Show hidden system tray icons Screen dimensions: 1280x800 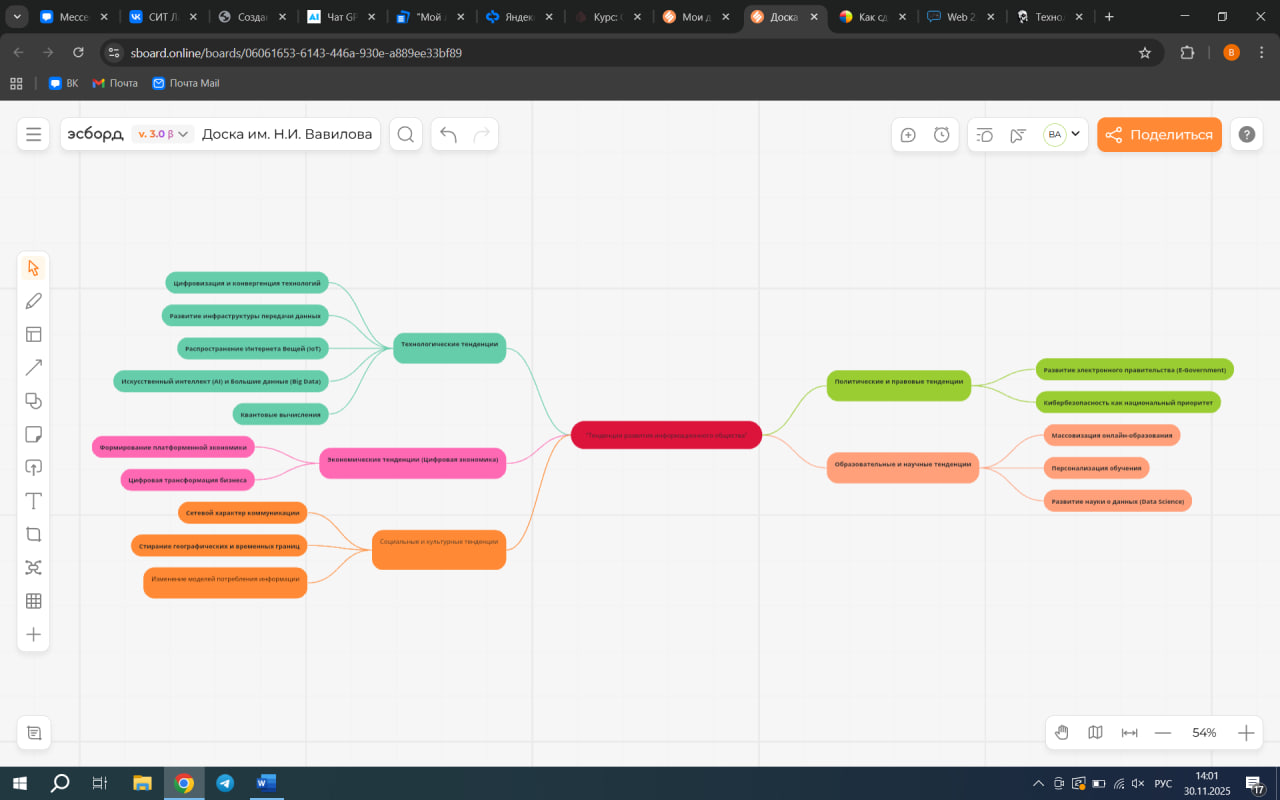1038,784
